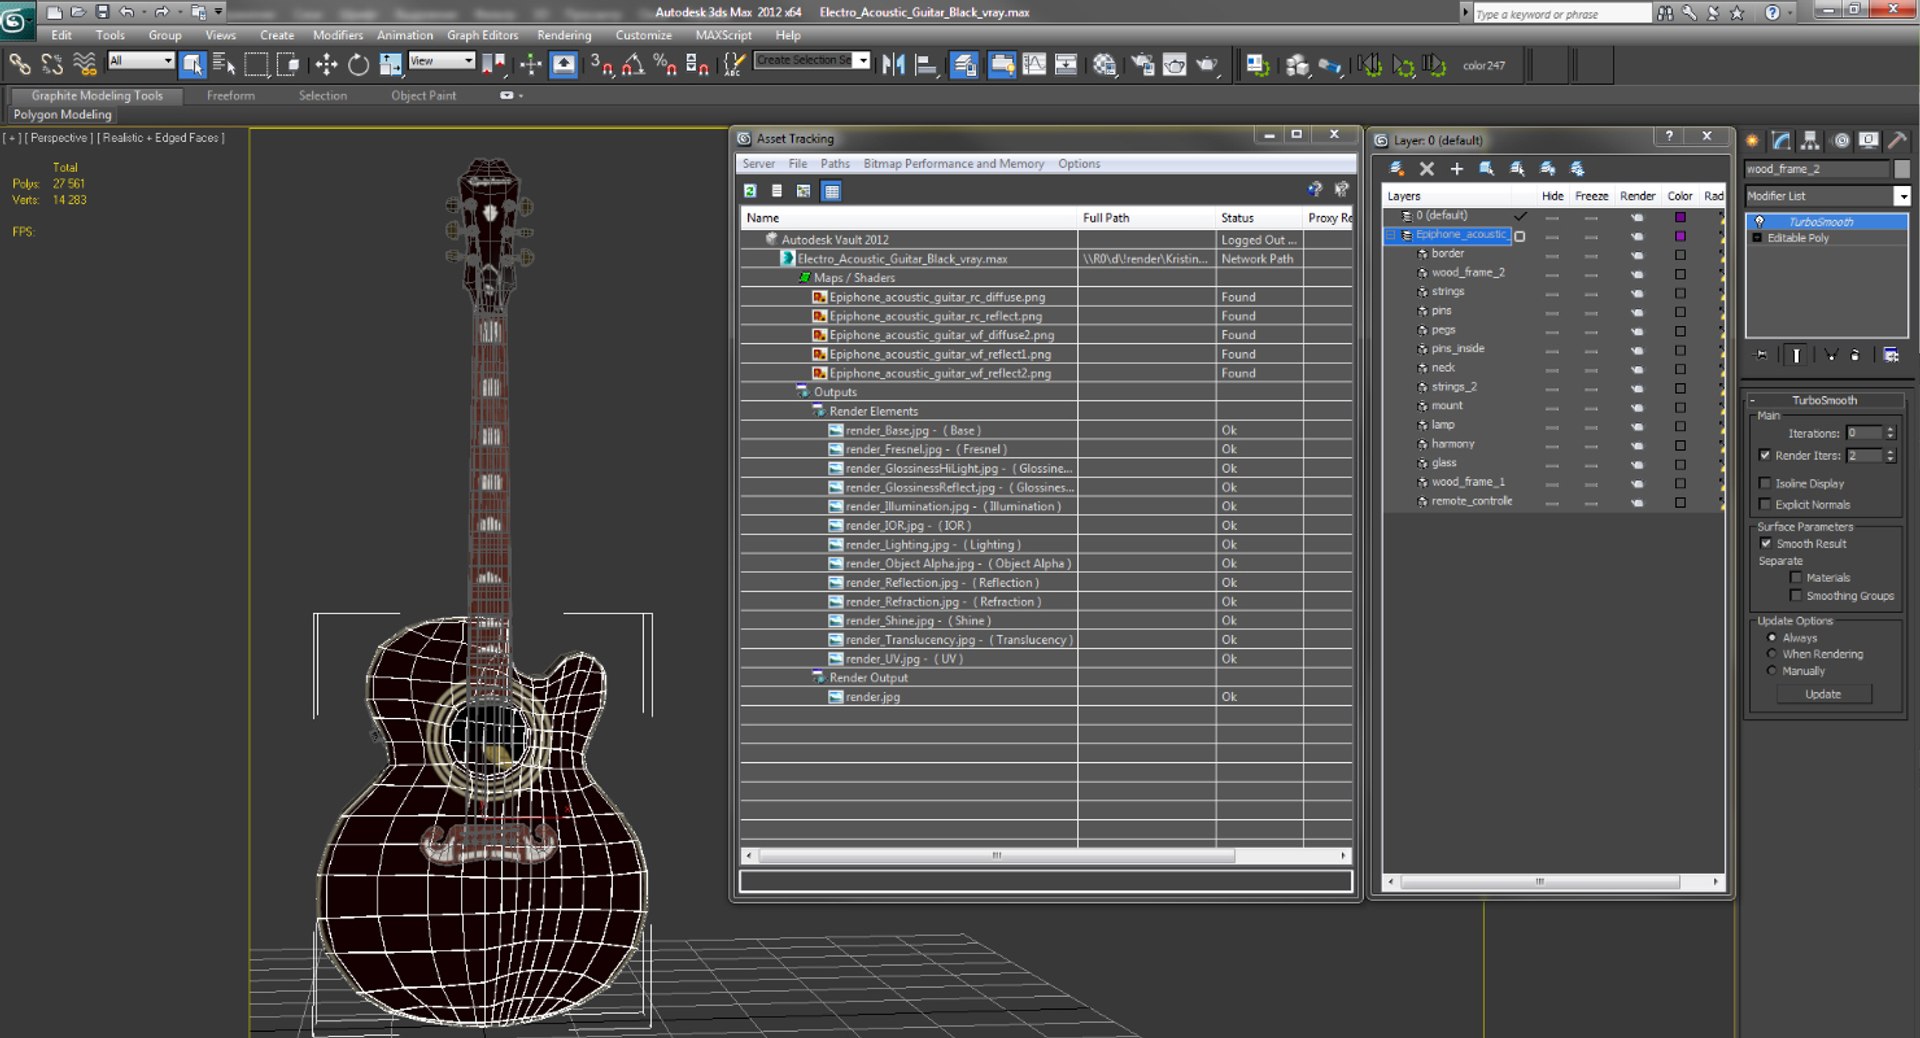The height and width of the screenshot is (1038, 1920).
Task: Pin the modifier stack
Action: pos(1762,355)
